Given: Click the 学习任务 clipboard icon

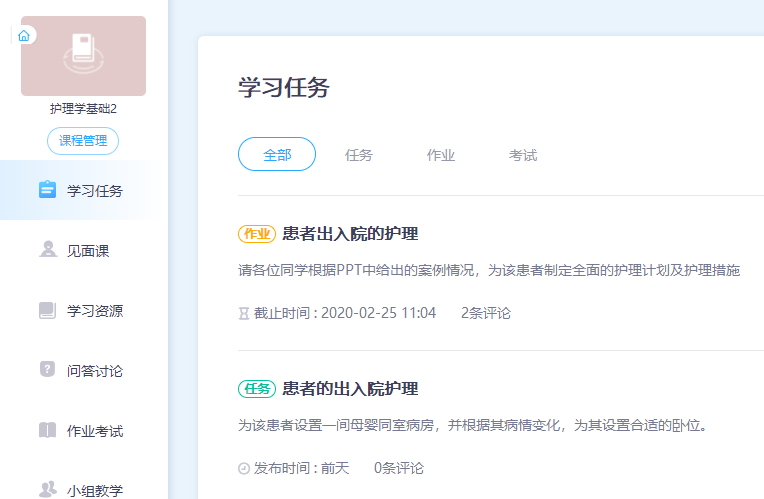Looking at the screenshot, I should coord(47,190).
